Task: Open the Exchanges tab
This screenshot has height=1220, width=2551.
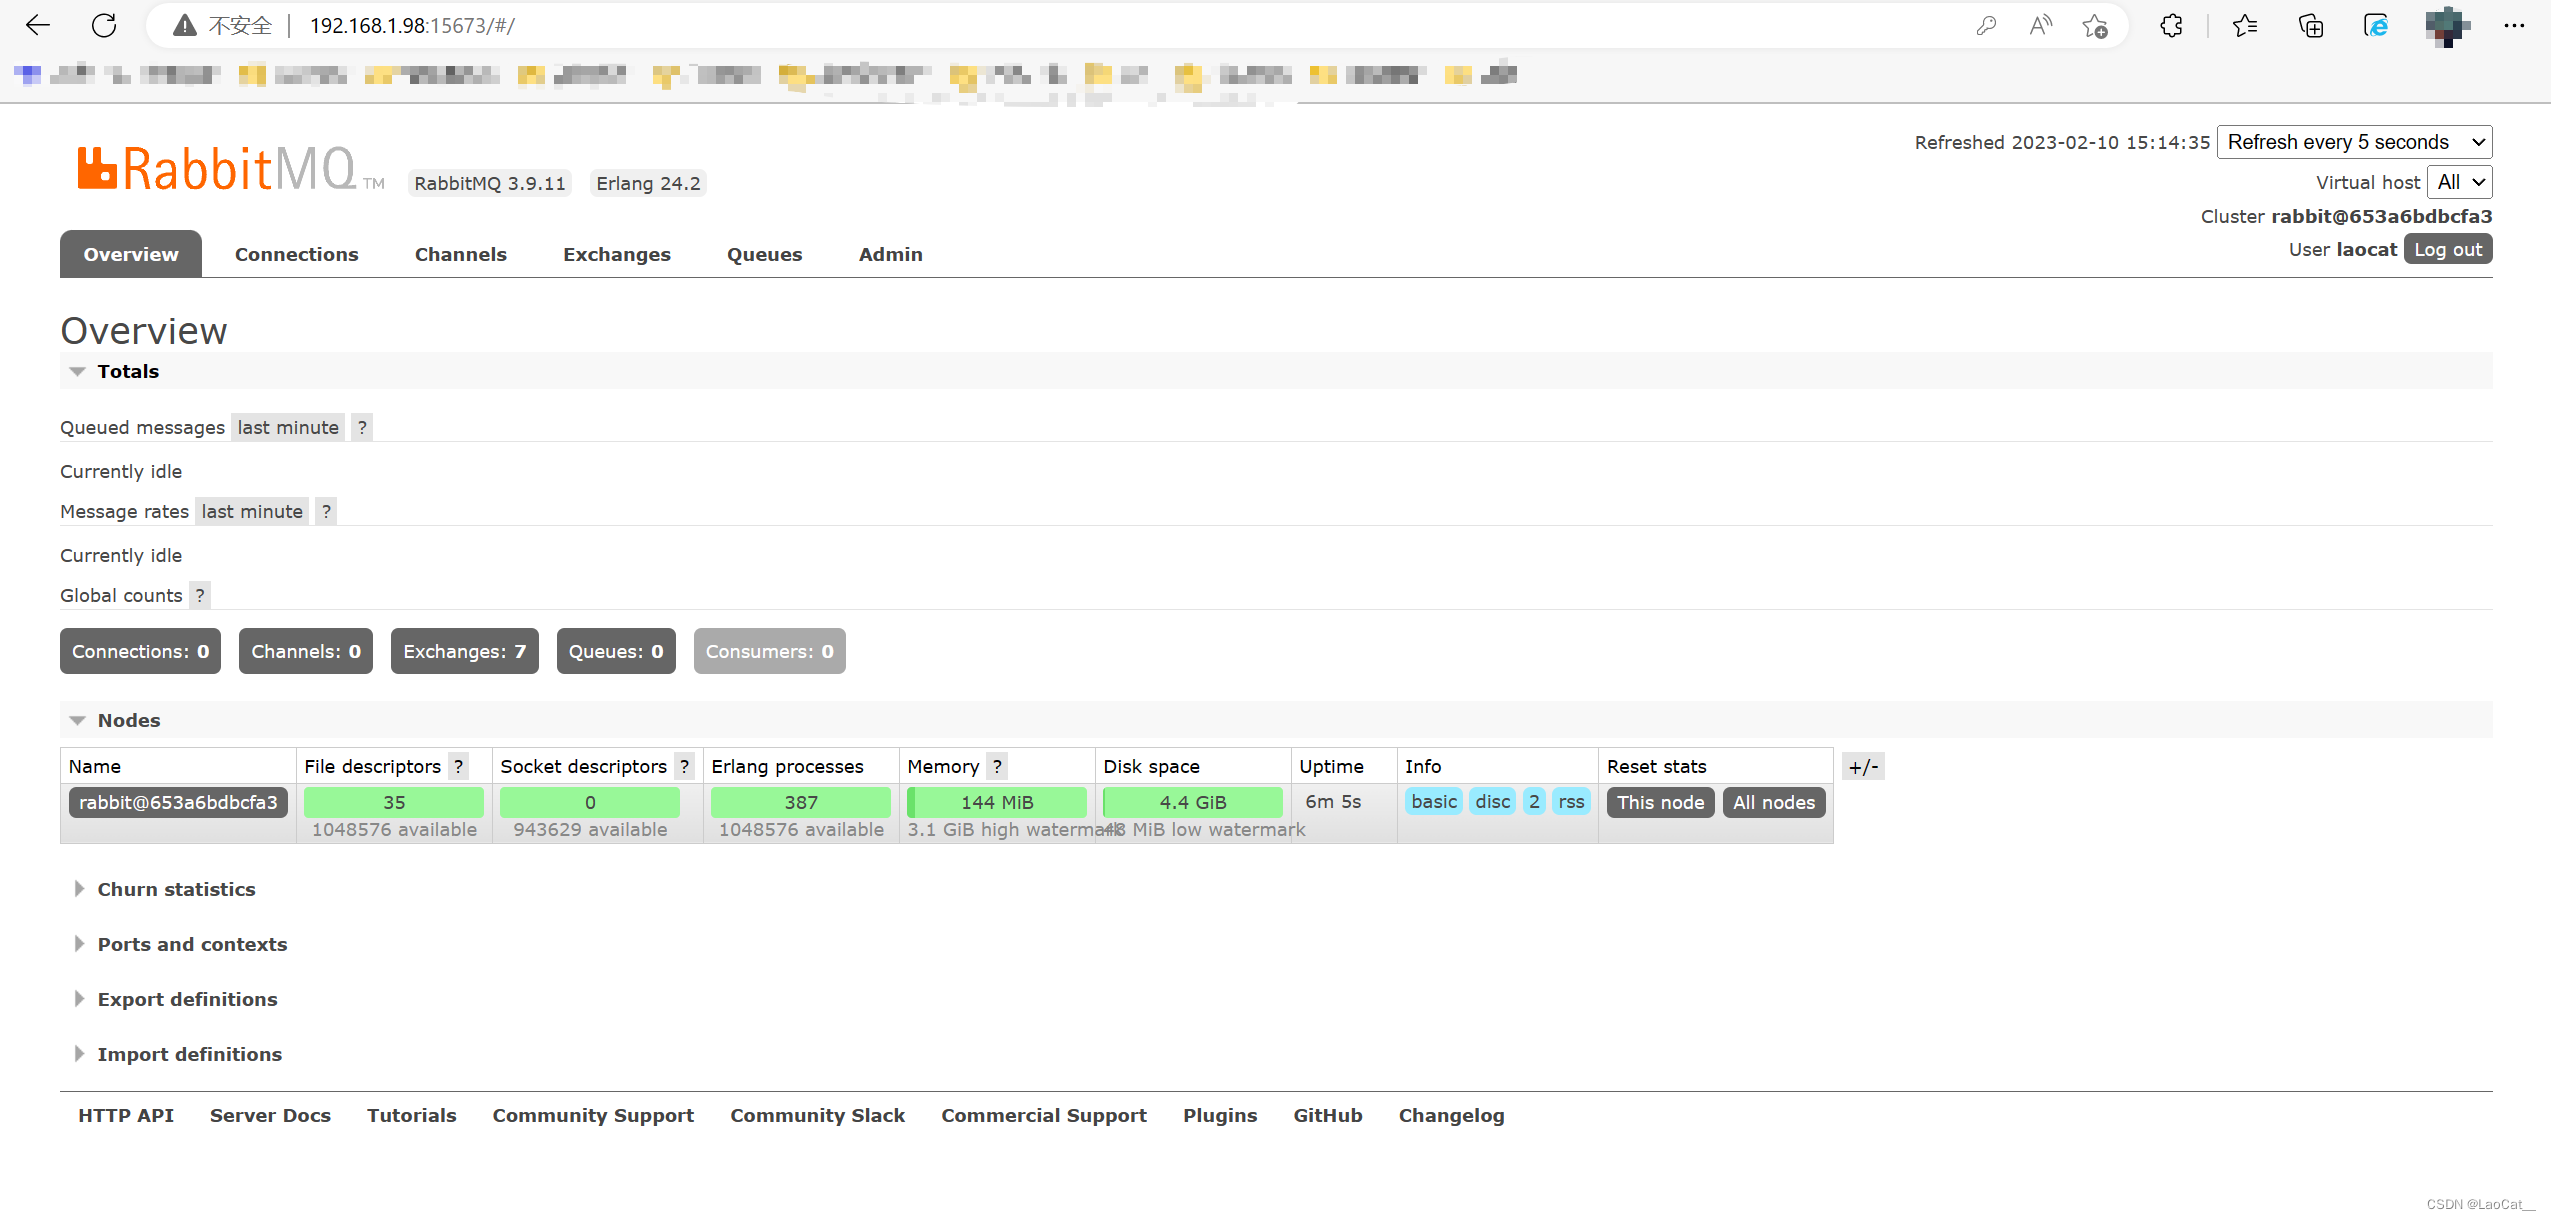Action: [x=616, y=254]
